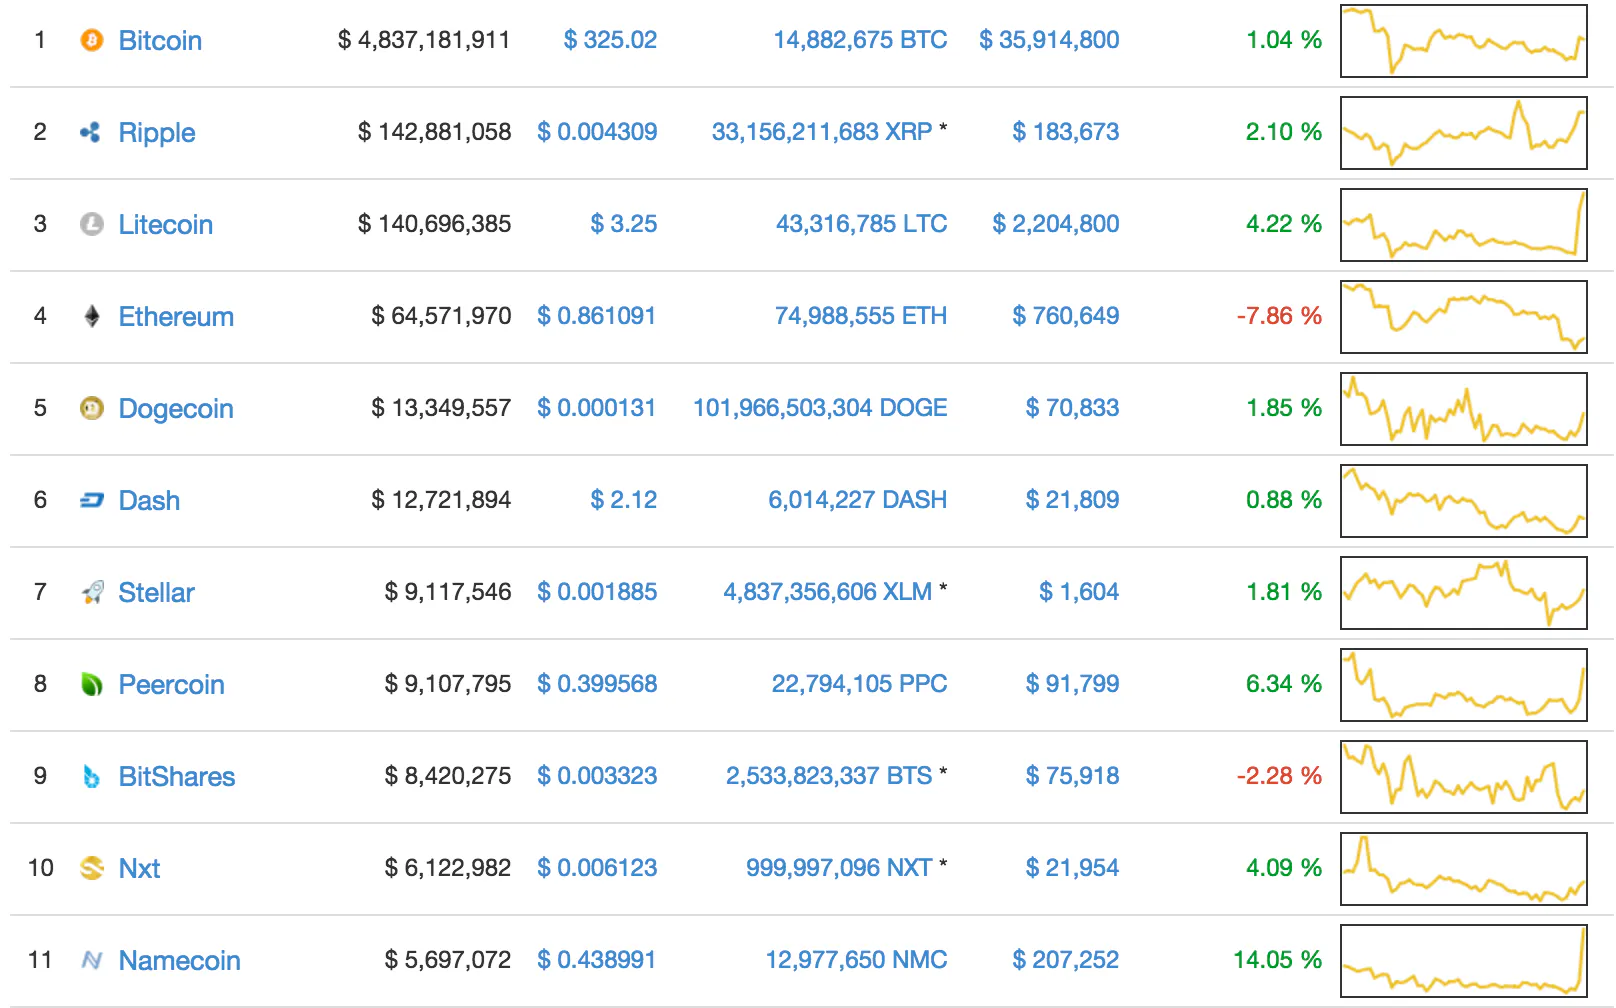The width and height of the screenshot is (1616, 1008).
Task: Click Dogecoin price $ 0.000131
Action: click(x=597, y=408)
